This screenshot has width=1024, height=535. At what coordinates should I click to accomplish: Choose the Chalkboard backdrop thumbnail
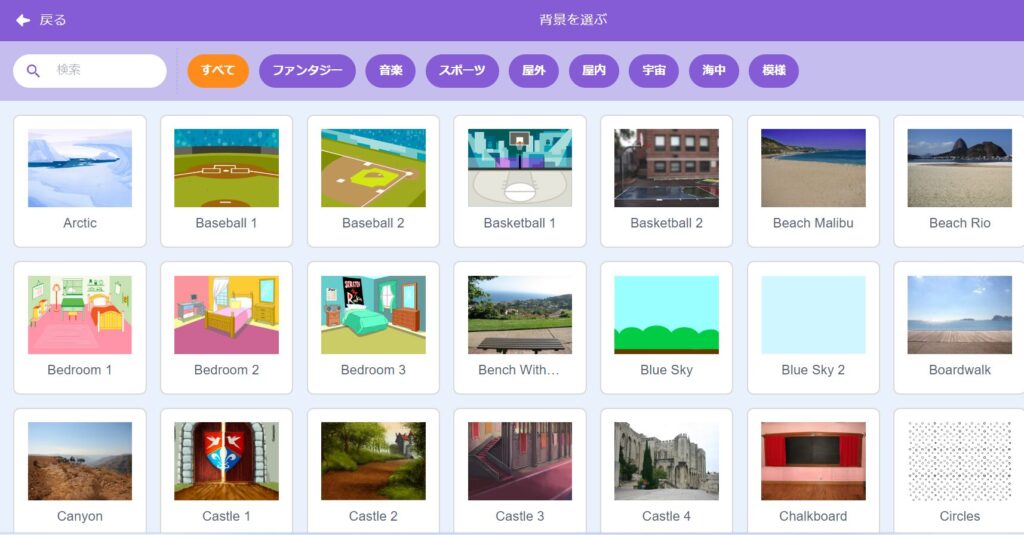[x=814, y=461]
